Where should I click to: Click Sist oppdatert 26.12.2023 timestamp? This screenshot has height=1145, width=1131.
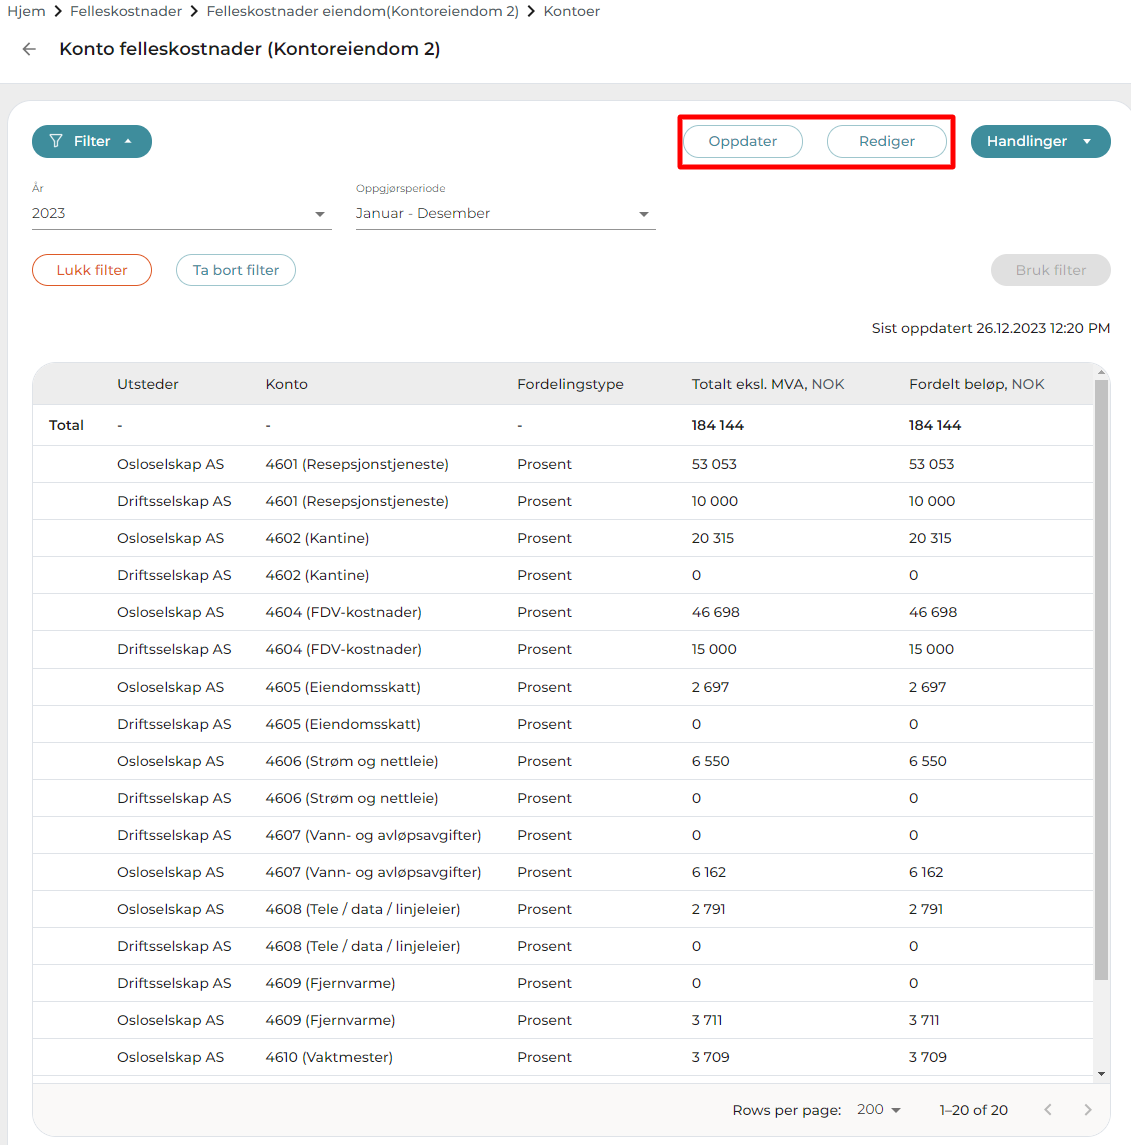(x=991, y=328)
